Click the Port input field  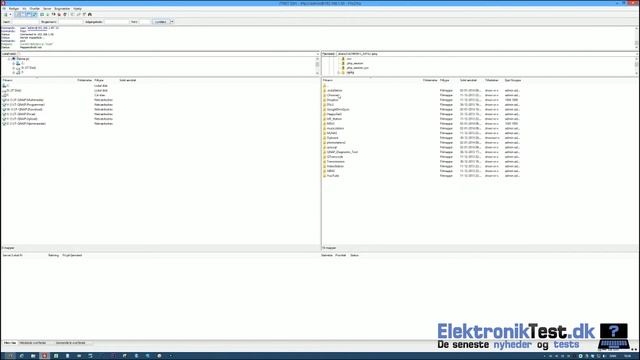coord(145,22)
